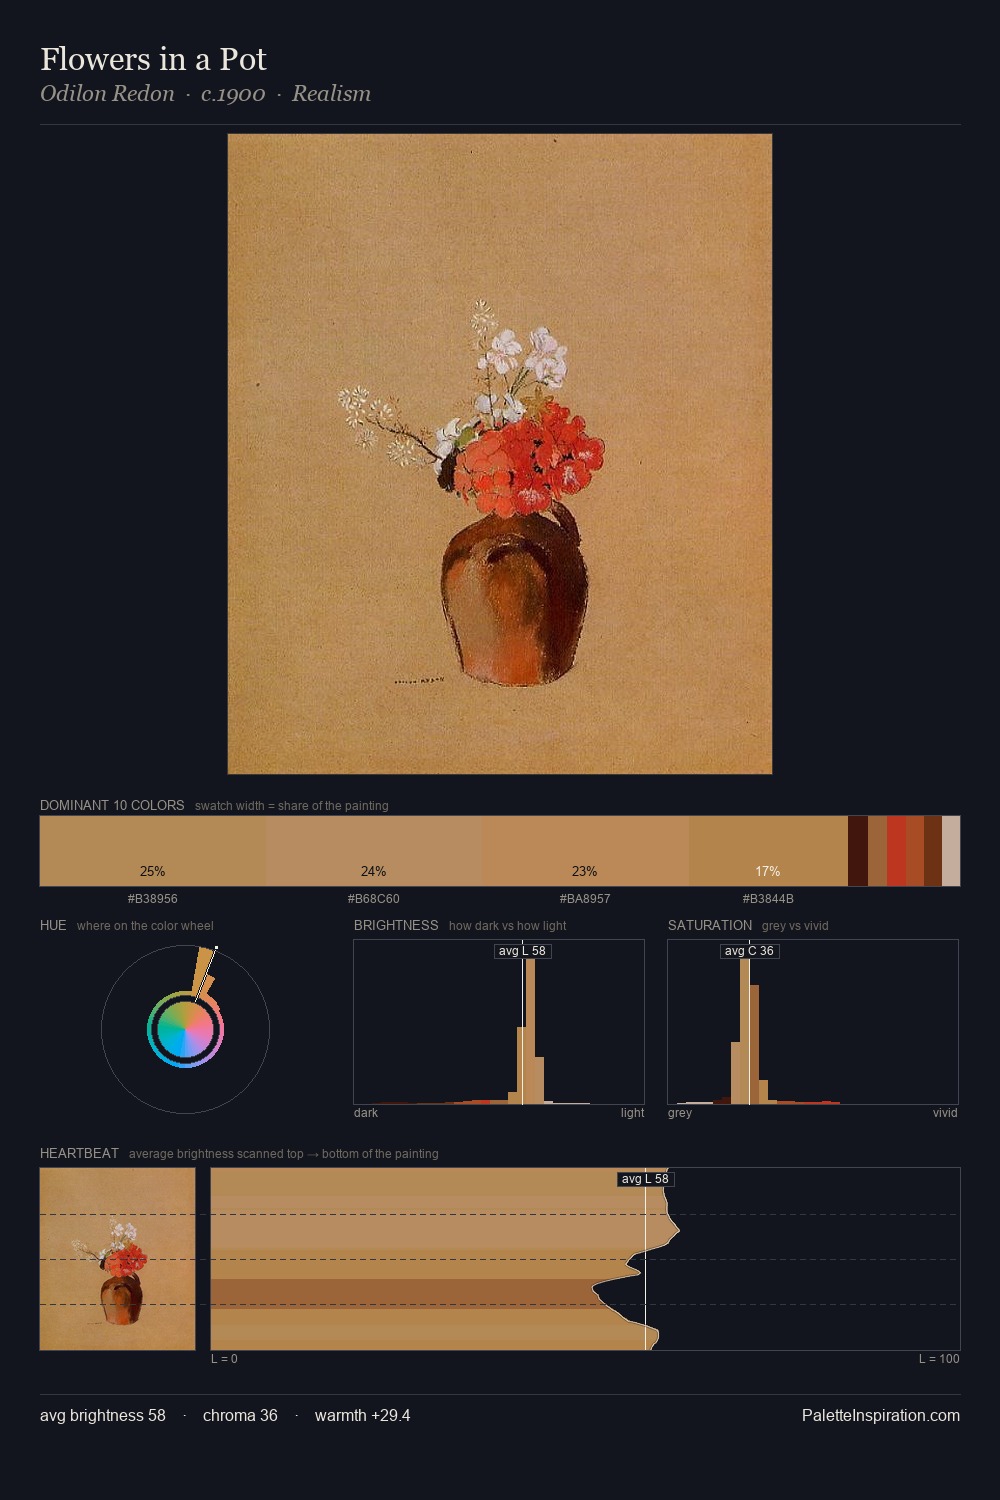This screenshot has height=1500, width=1000.
Task: Click the 'dark' axis label
Action: tap(366, 1113)
